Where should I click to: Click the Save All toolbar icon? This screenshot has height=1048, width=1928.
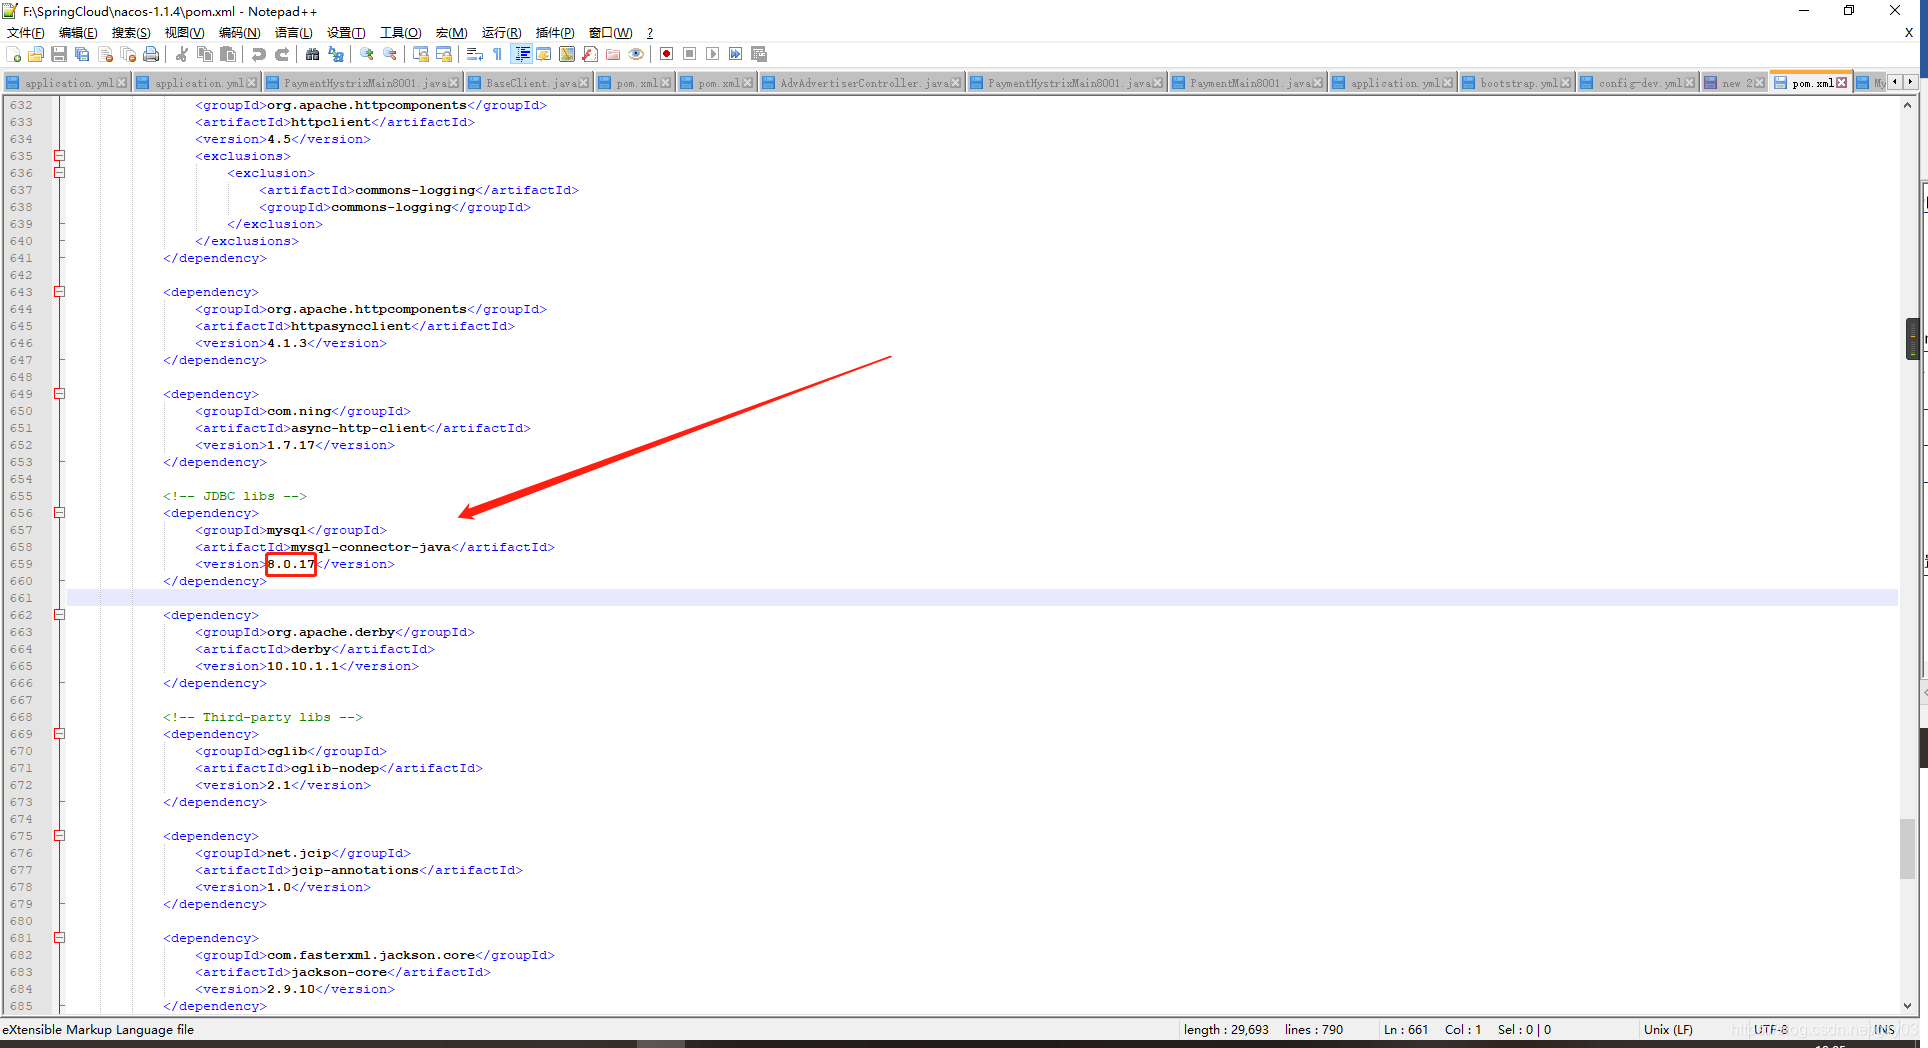pos(82,54)
